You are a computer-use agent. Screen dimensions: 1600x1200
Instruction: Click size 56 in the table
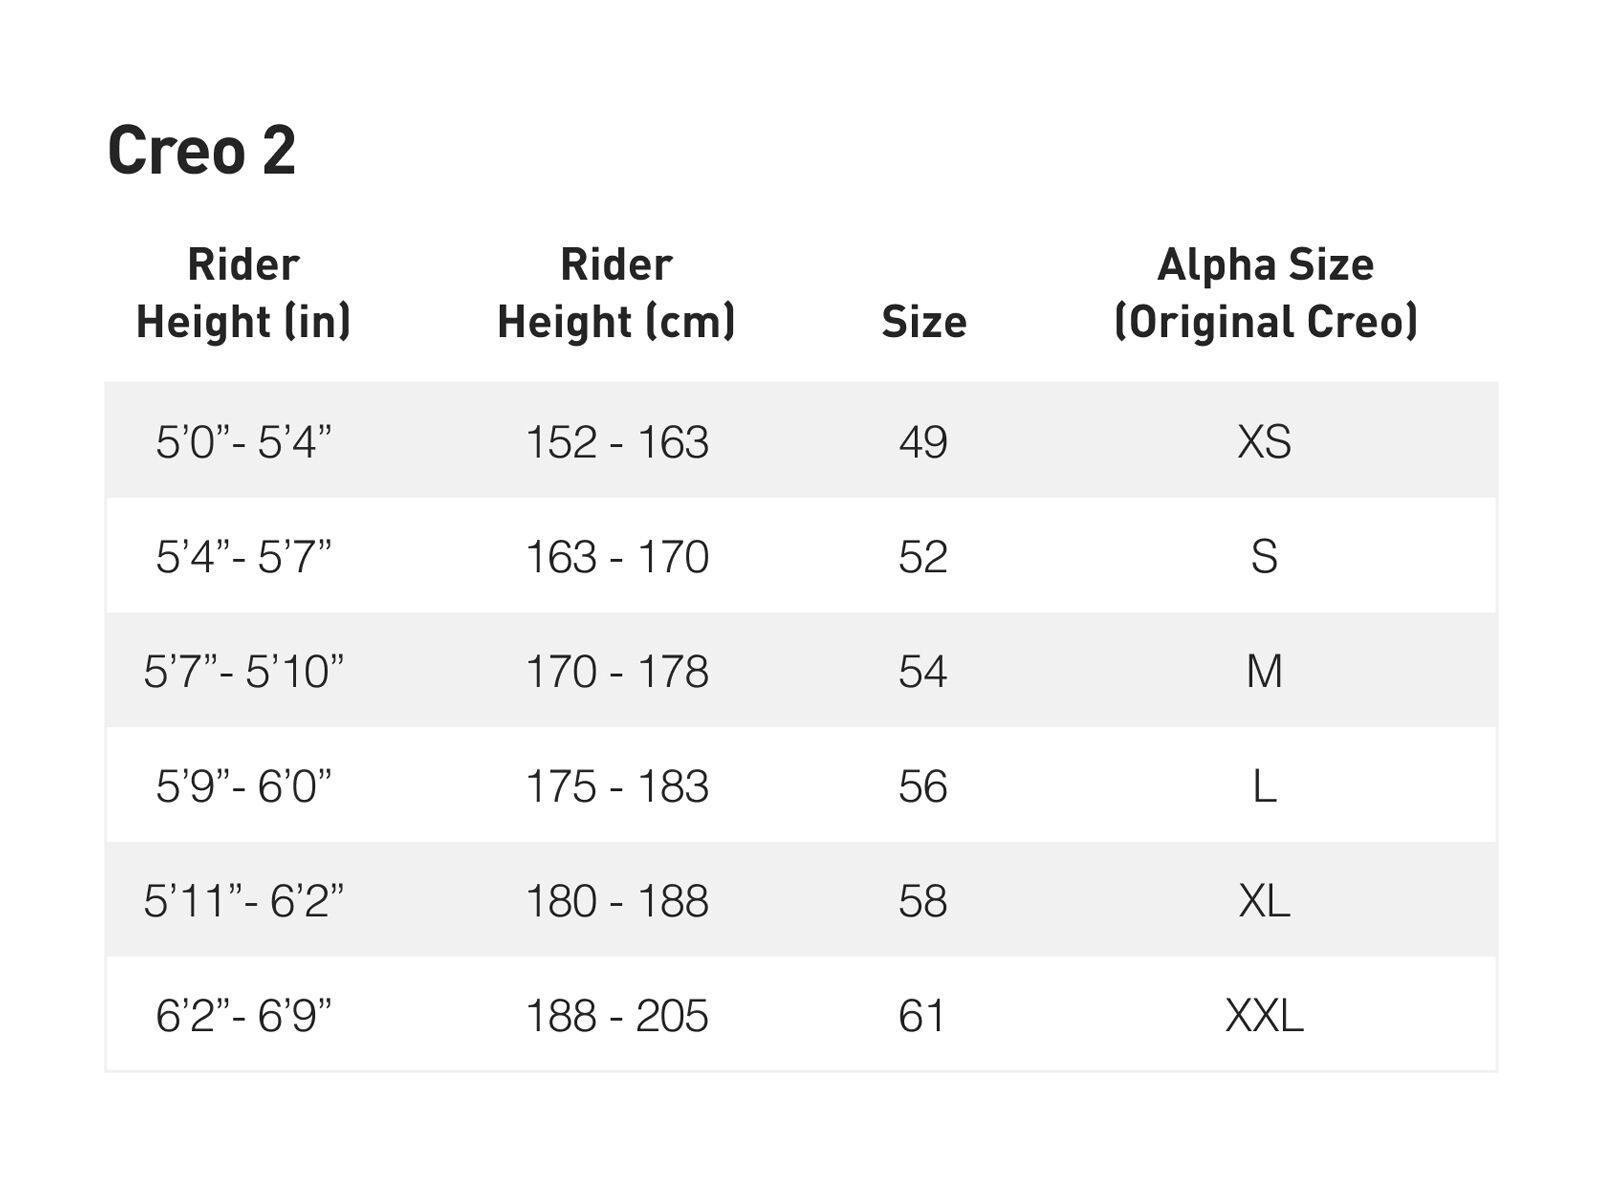coord(923,786)
